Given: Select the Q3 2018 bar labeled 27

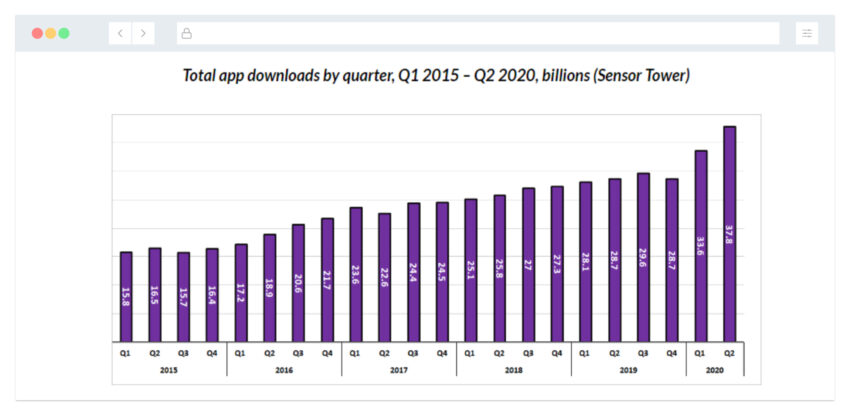Looking at the screenshot, I should click(528, 264).
